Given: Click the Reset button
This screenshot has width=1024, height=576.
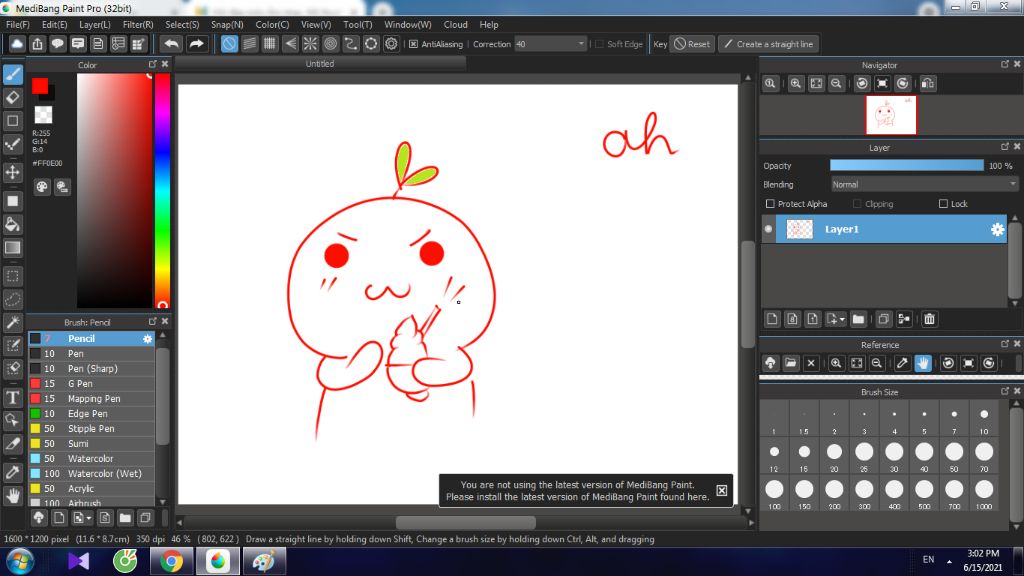Looking at the screenshot, I should point(692,44).
